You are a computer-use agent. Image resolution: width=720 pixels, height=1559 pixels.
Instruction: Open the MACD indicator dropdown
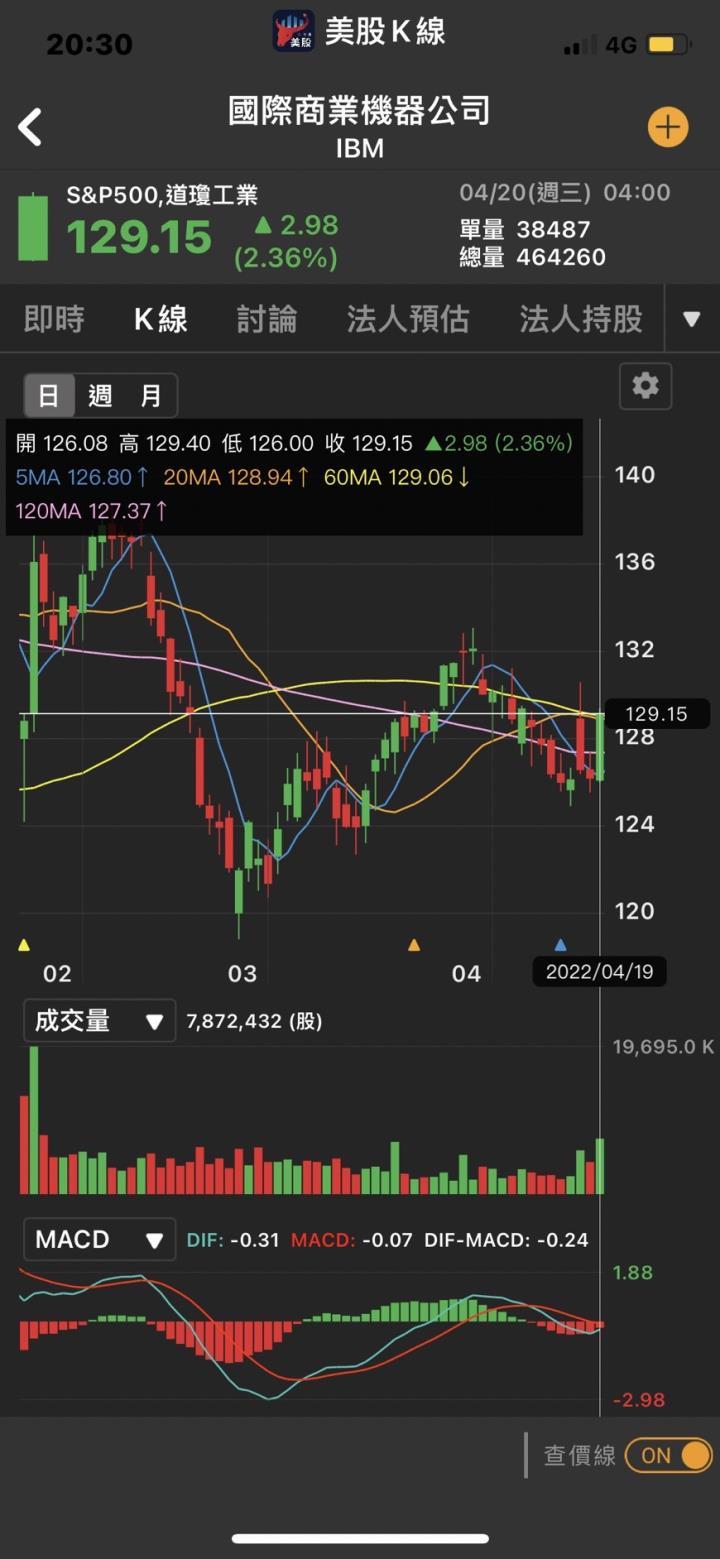click(99, 1239)
